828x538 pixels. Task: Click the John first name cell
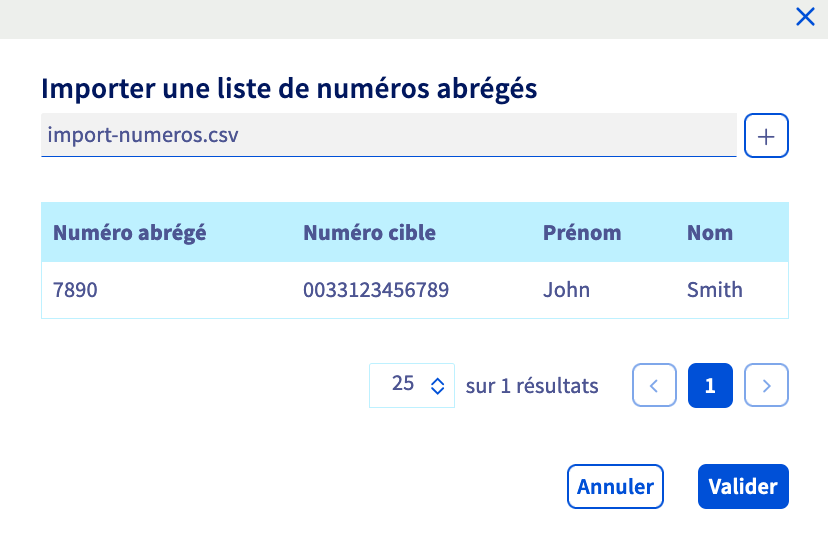pyautogui.click(x=566, y=290)
